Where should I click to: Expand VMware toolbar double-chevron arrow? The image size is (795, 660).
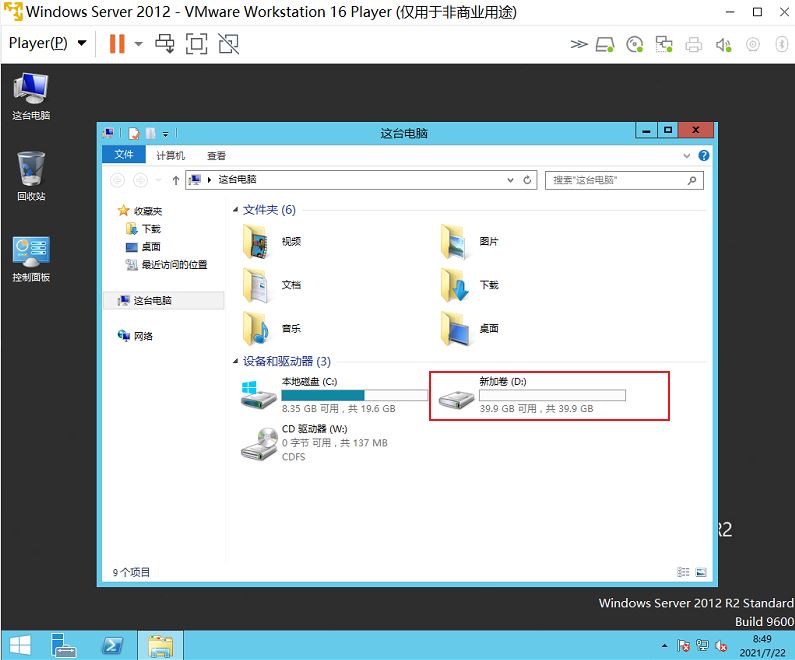tap(579, 44)
